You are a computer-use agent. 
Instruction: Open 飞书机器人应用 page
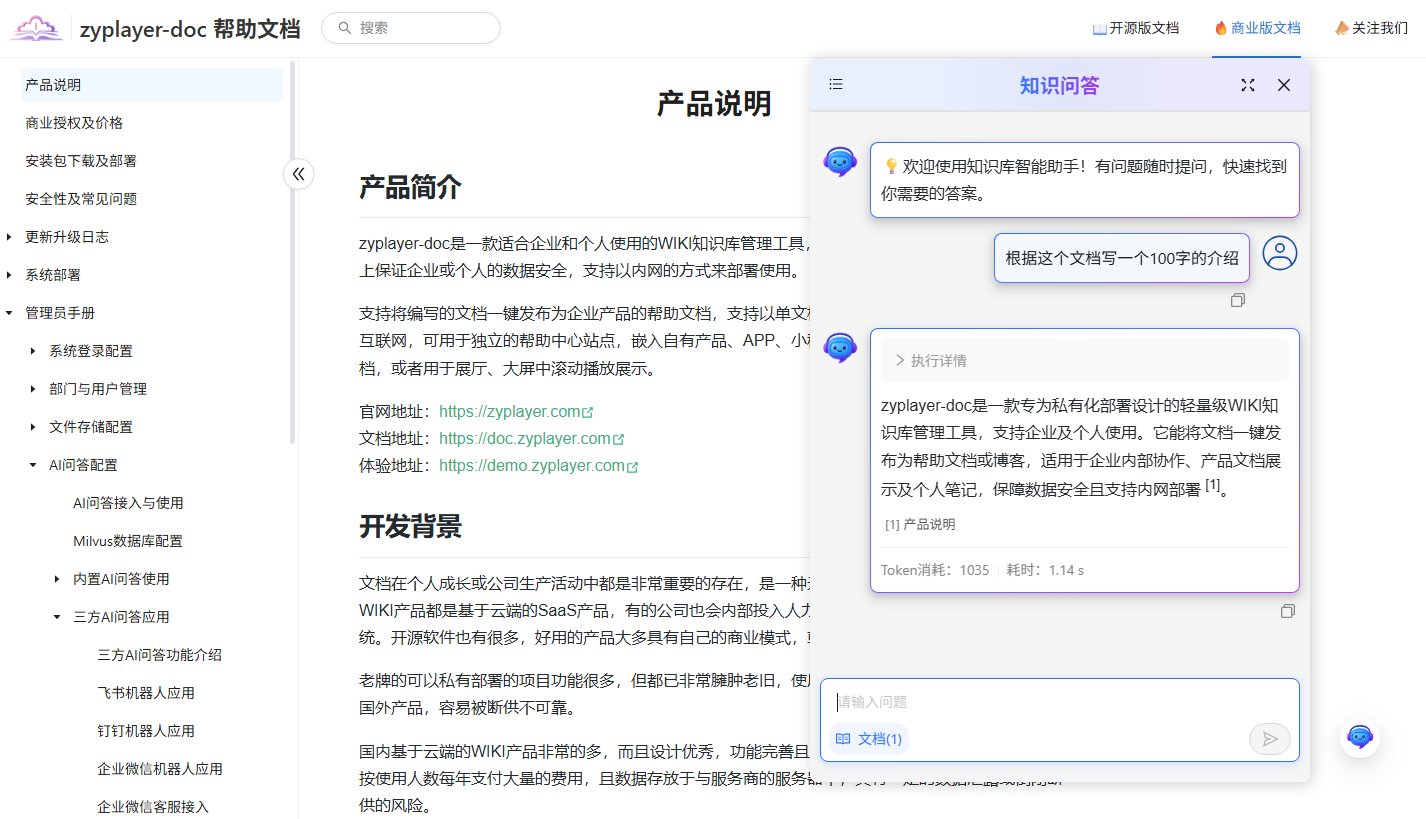[x=146, y=693]
